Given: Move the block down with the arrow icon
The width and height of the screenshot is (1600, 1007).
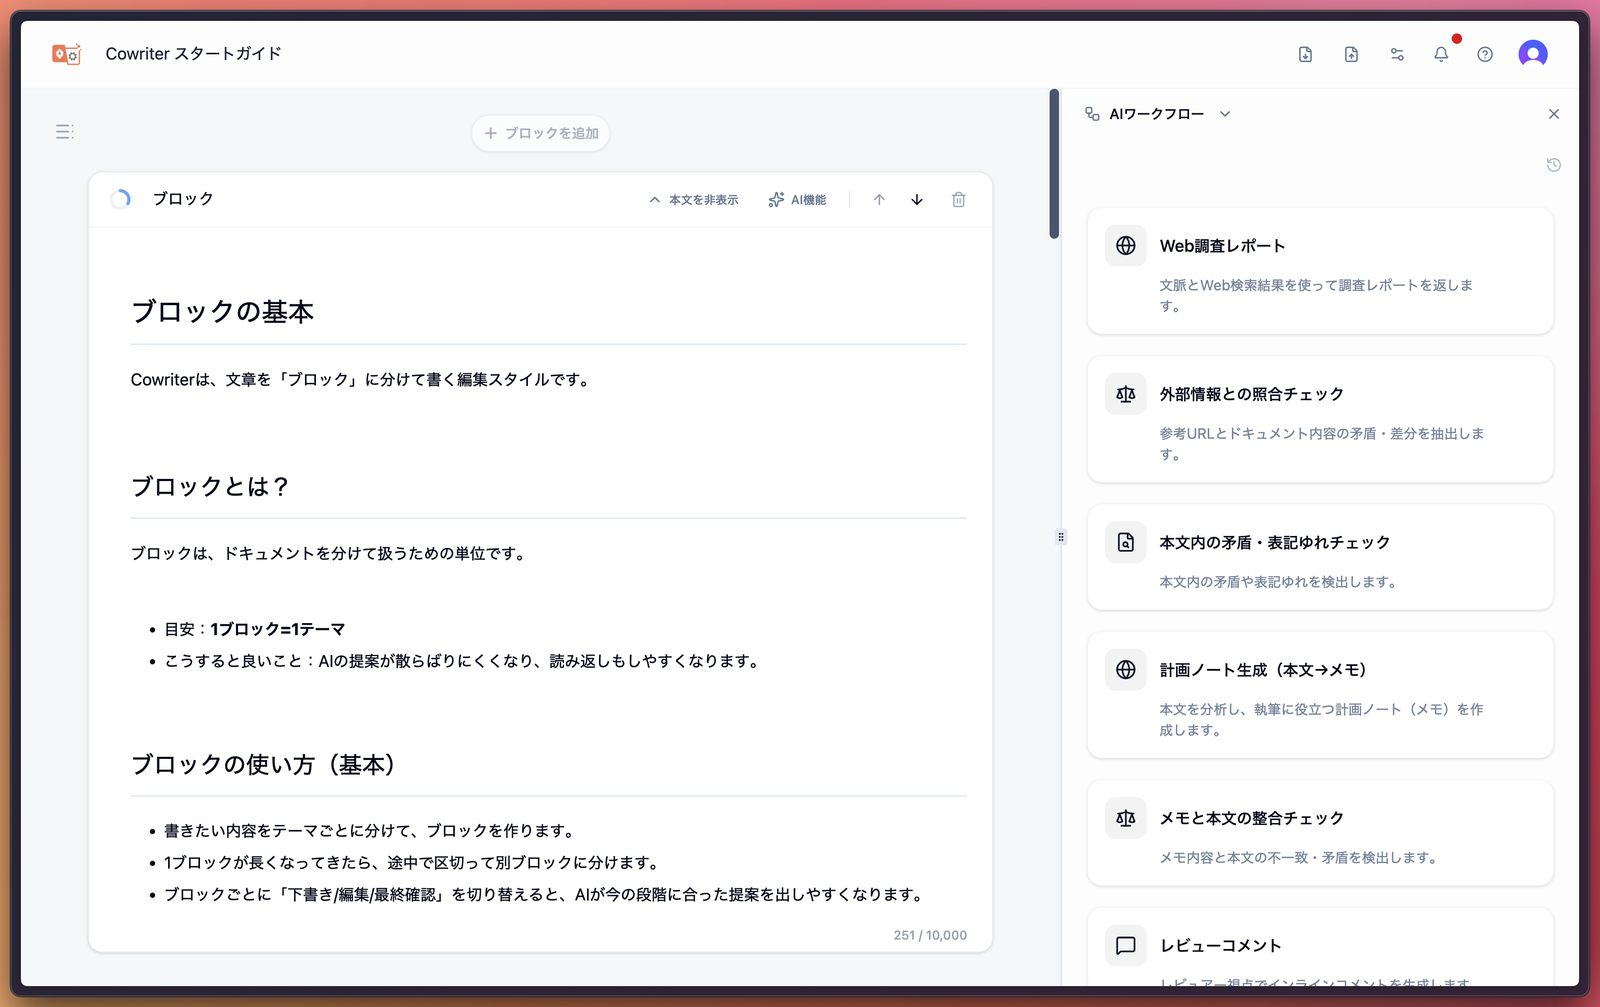Looking at the screenshot, I should tap(916, 199).
